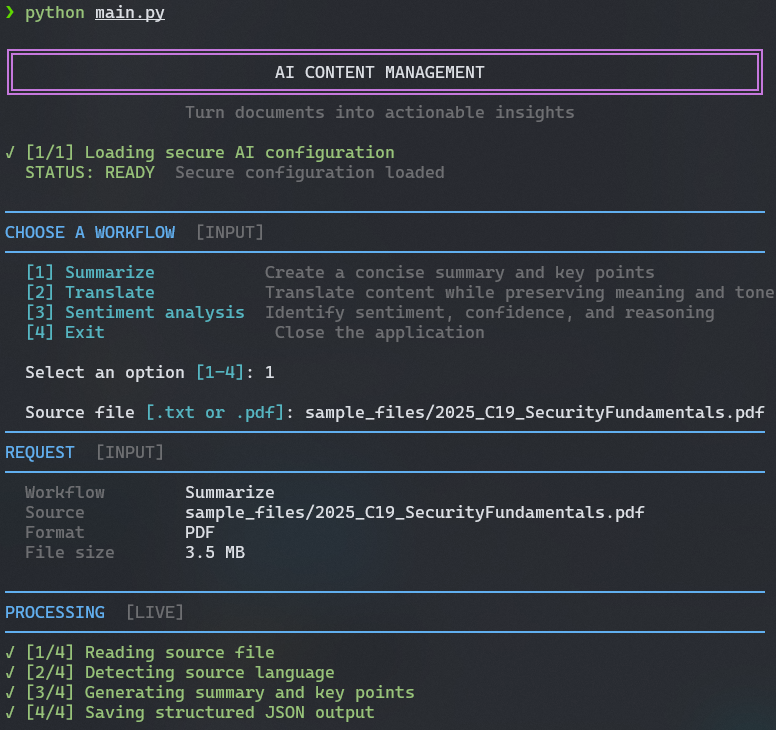This screenshot has height=730, width=776.
Task: Click the 'PDF' format value
Action: (x=200, y=532)
